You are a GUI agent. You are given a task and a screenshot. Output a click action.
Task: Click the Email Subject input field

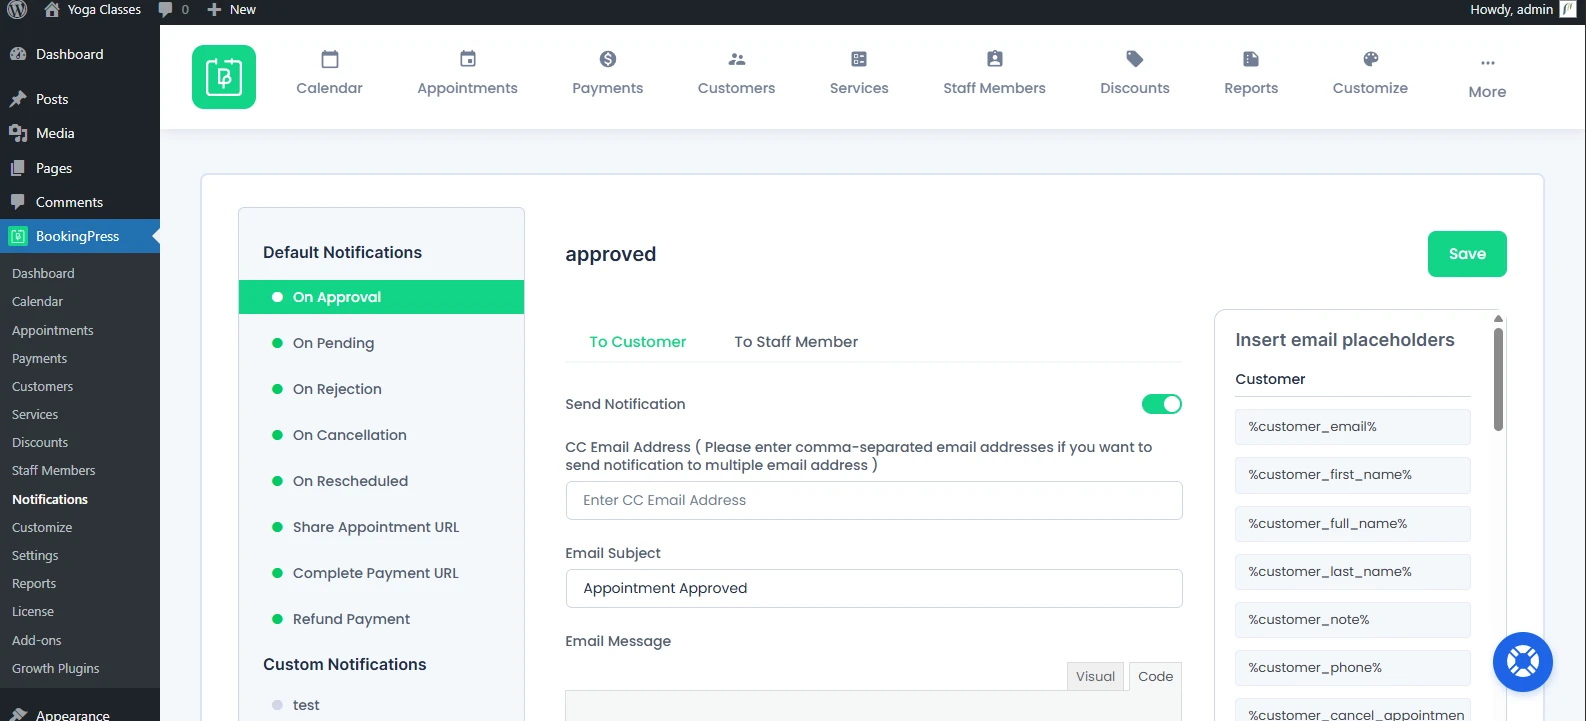point(874,588)
